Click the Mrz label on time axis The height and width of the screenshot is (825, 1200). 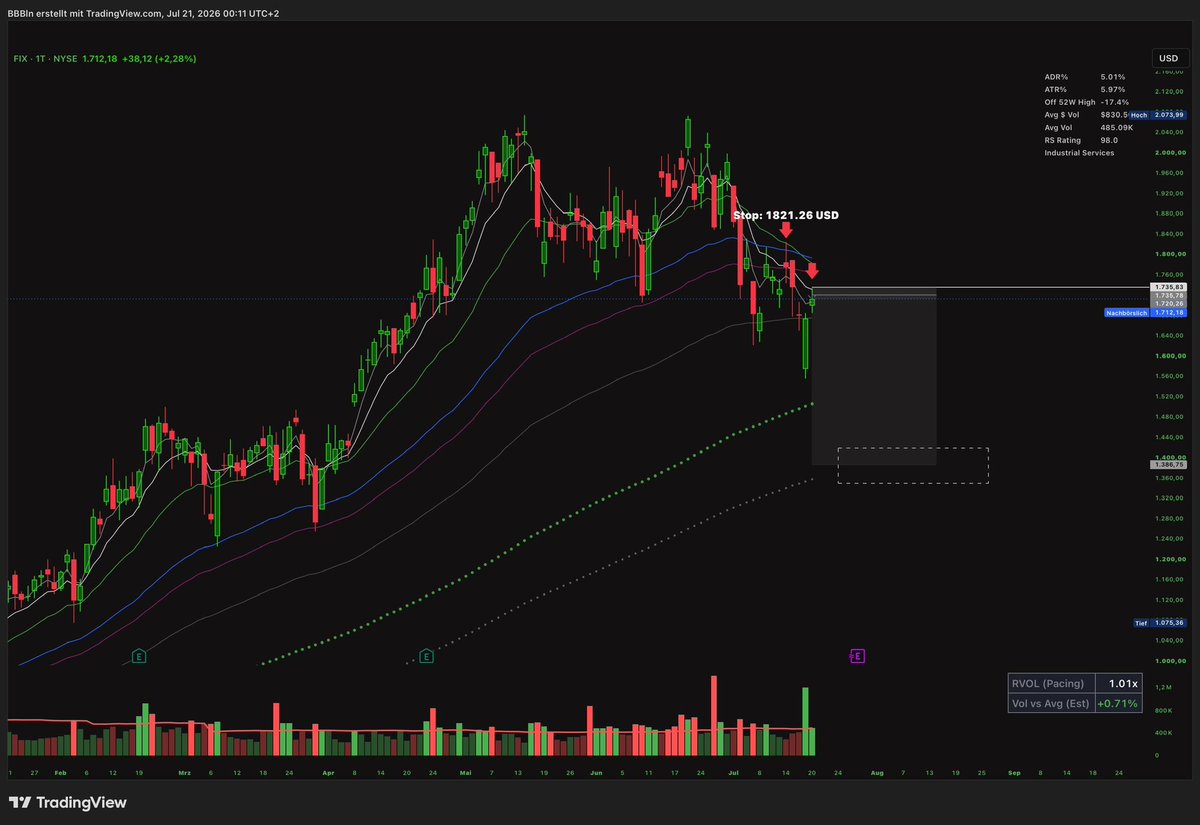[184, 773]
